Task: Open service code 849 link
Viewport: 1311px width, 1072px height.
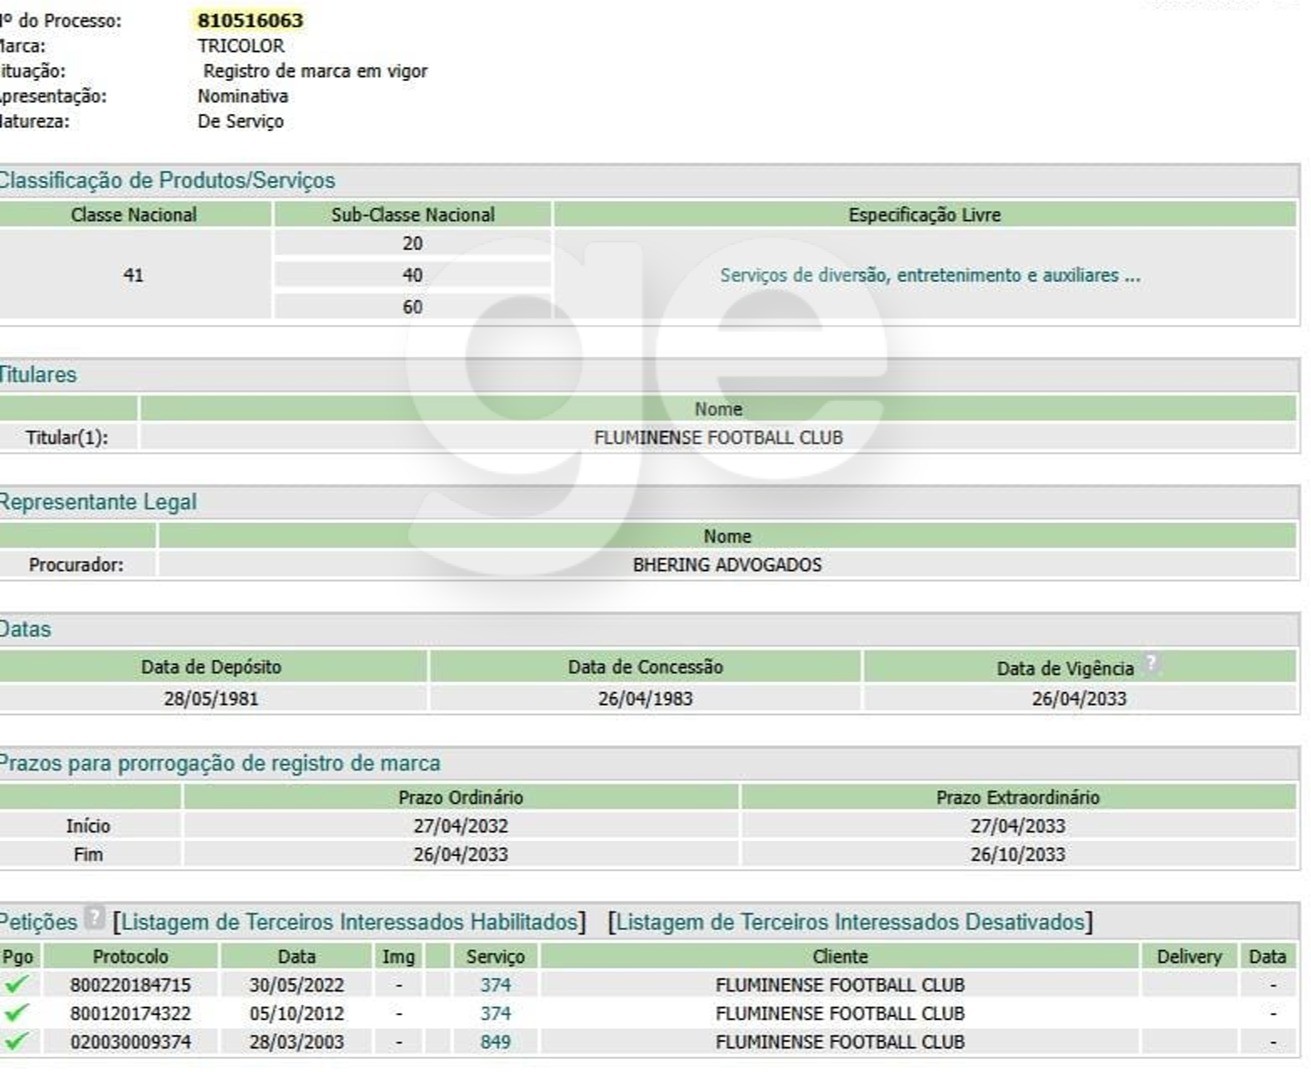Action: pyautogui.click(x=495, y=1042)
